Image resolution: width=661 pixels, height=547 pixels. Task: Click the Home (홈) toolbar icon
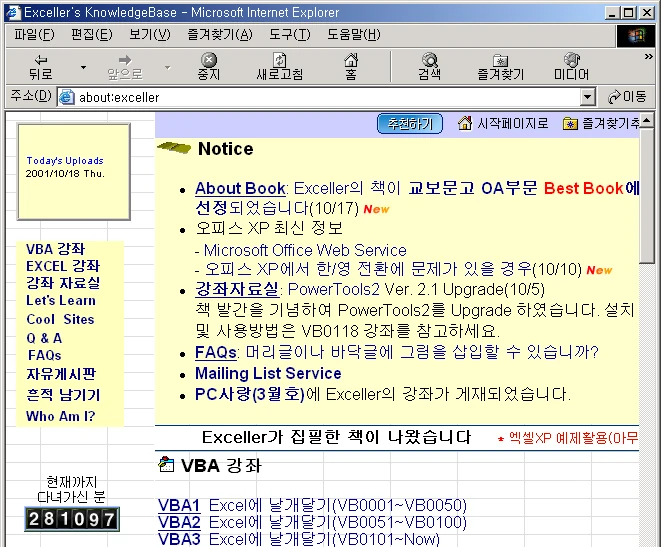pyautogui.click(x=351, y=60)
